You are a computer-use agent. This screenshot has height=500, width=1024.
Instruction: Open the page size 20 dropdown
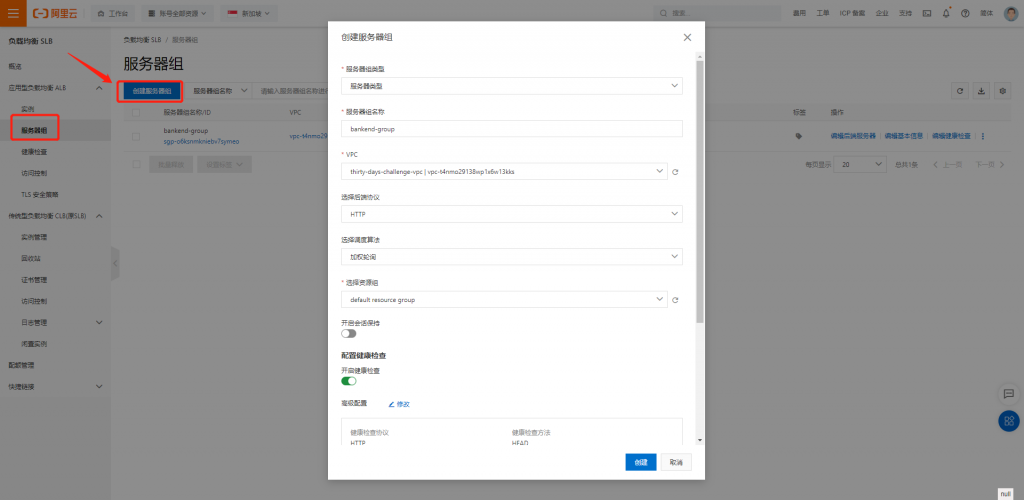coord(861,164)
